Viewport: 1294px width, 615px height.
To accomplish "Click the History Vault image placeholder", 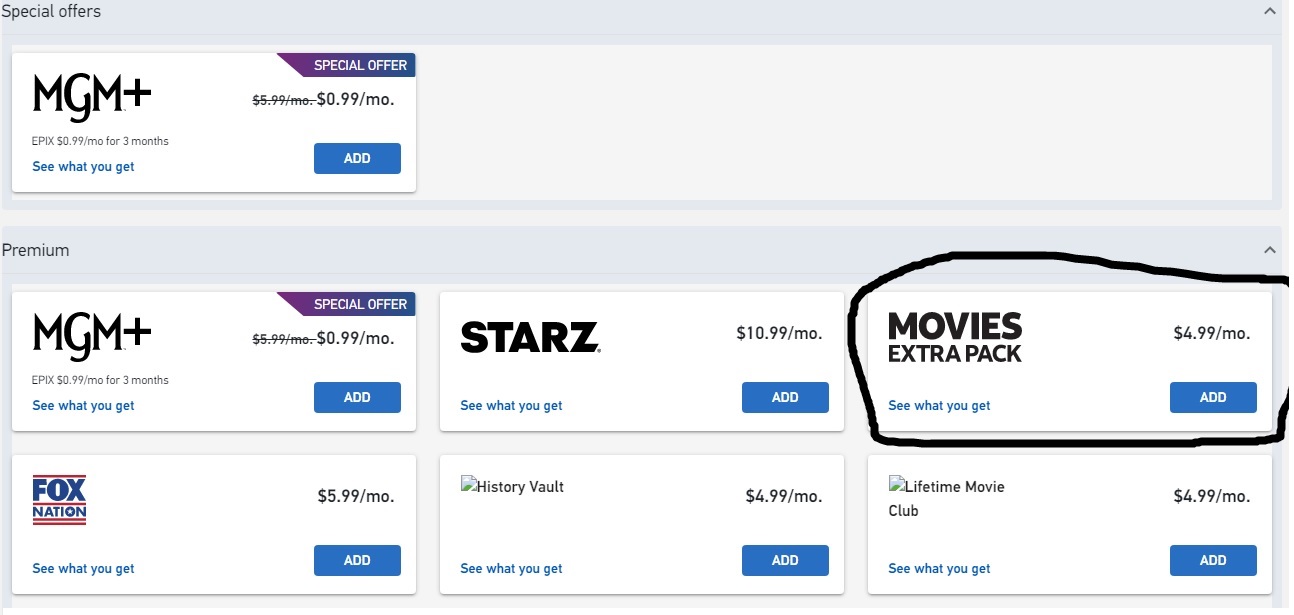I will [x=512, y=487].
